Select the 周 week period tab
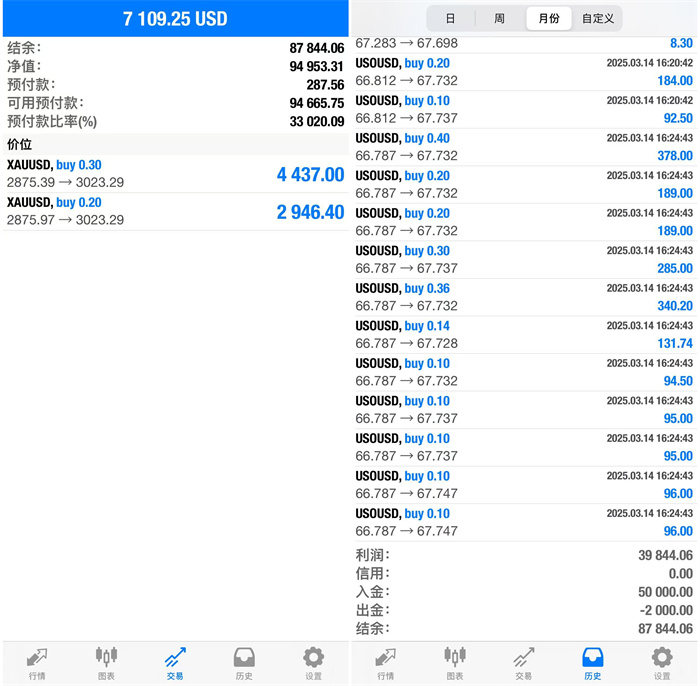700x686 pixels. click(500, 18)
